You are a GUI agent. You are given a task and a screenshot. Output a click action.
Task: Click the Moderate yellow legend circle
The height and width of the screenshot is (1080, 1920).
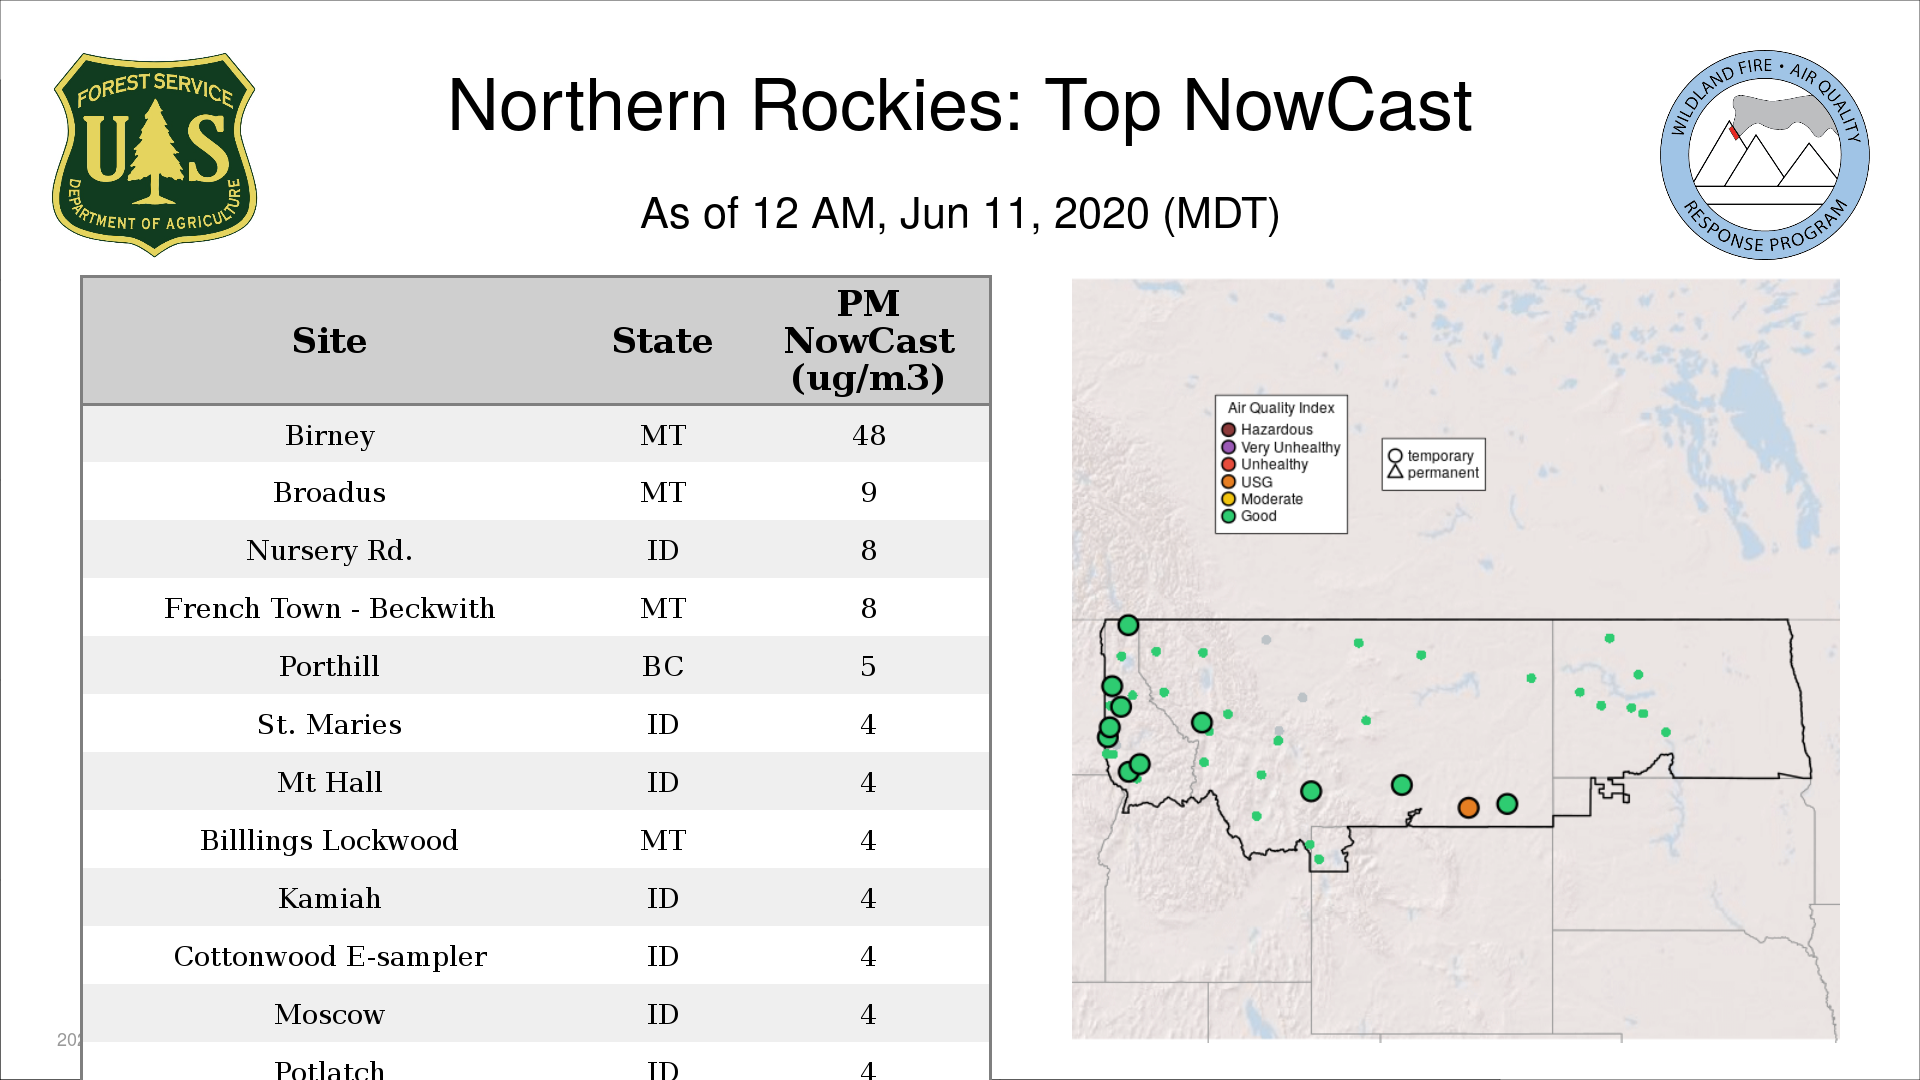click(1229, 499)
